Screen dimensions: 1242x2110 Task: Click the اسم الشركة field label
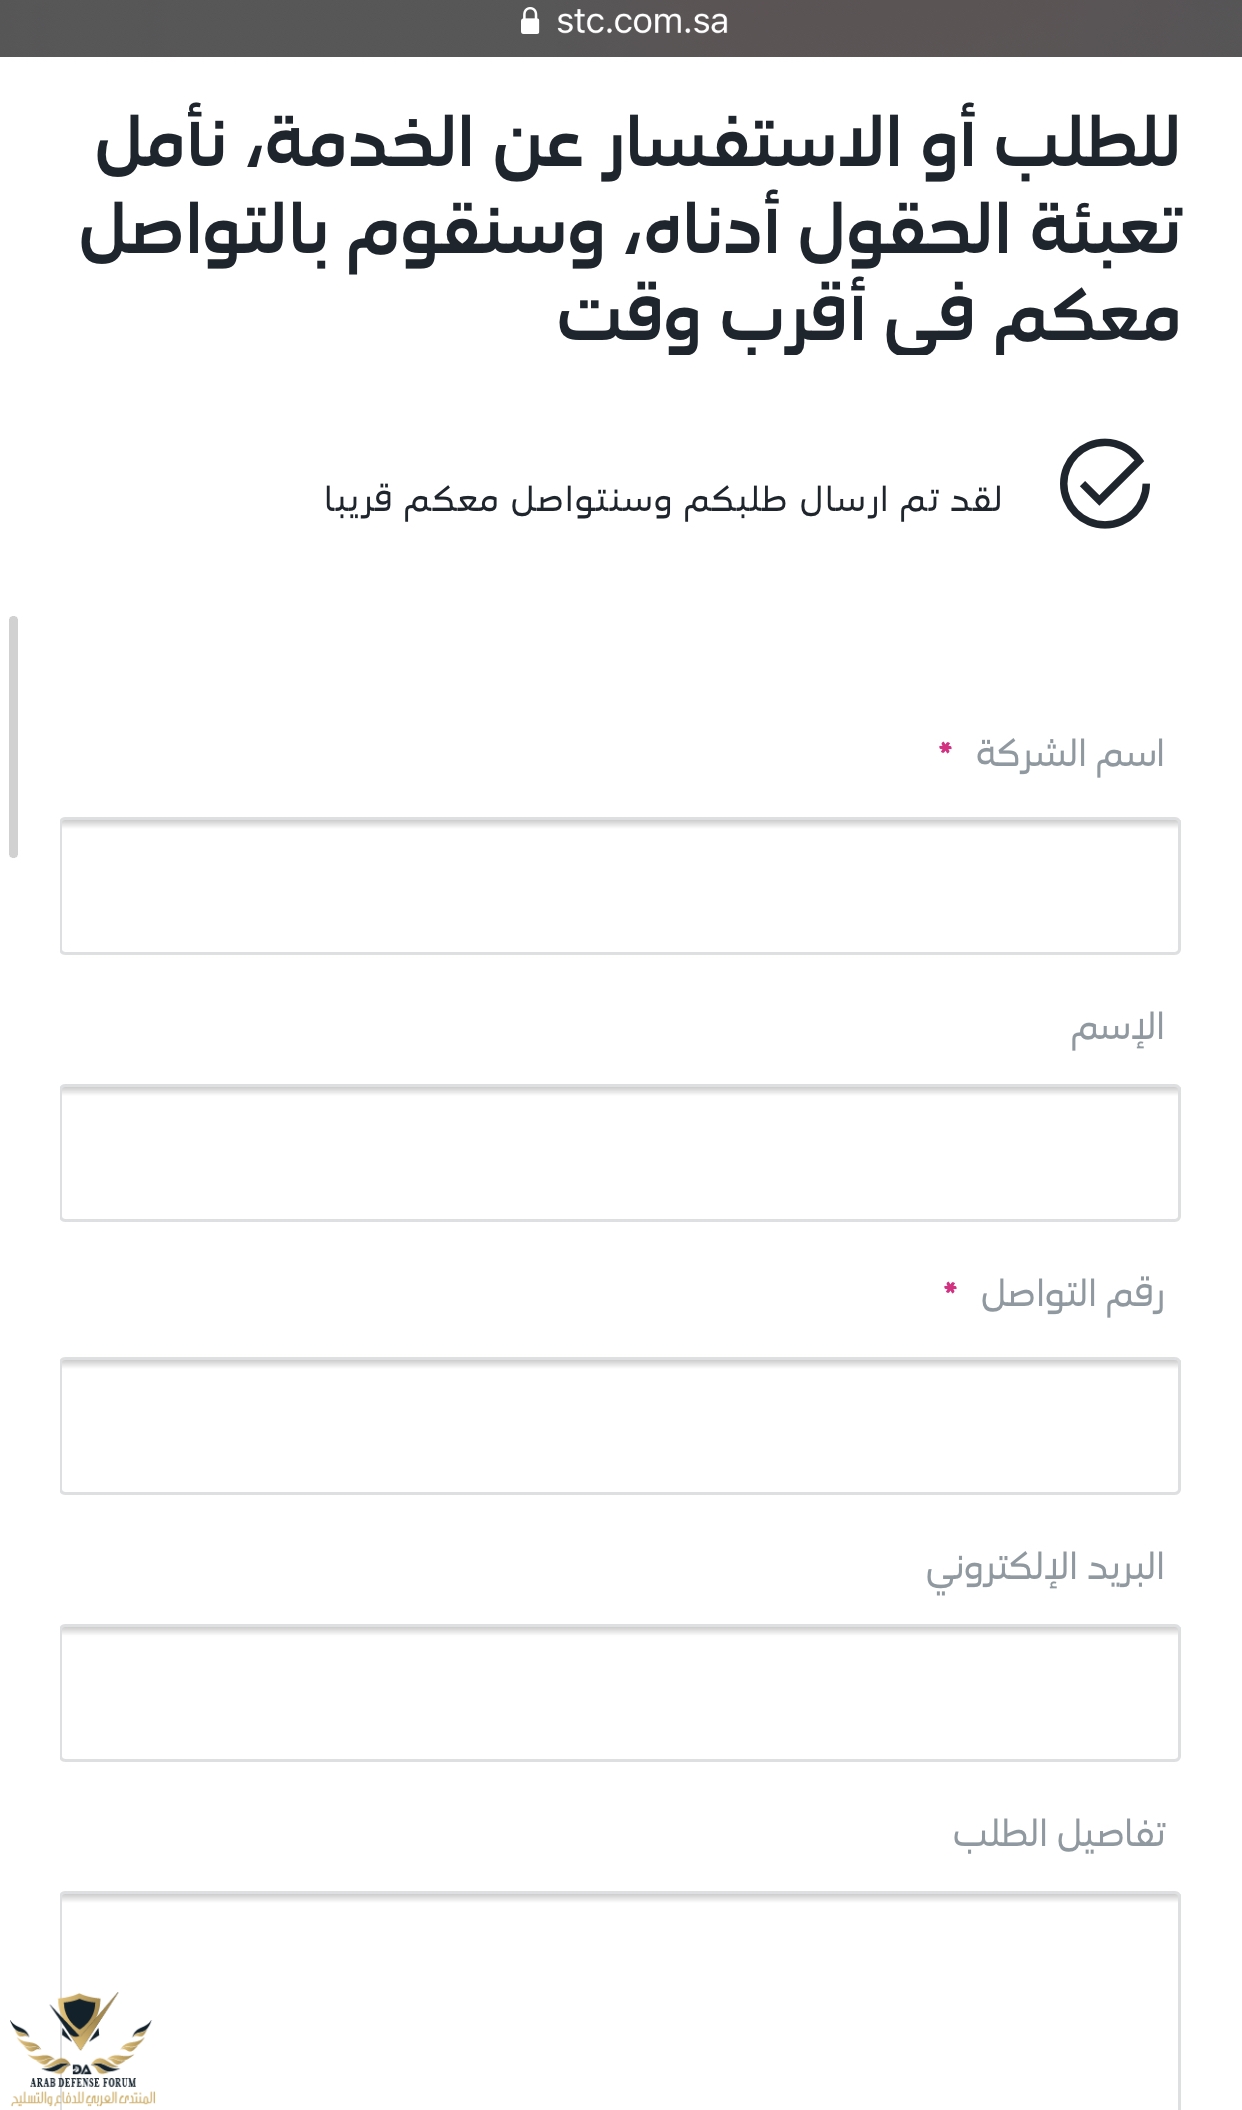click(x=1070, y=754)
